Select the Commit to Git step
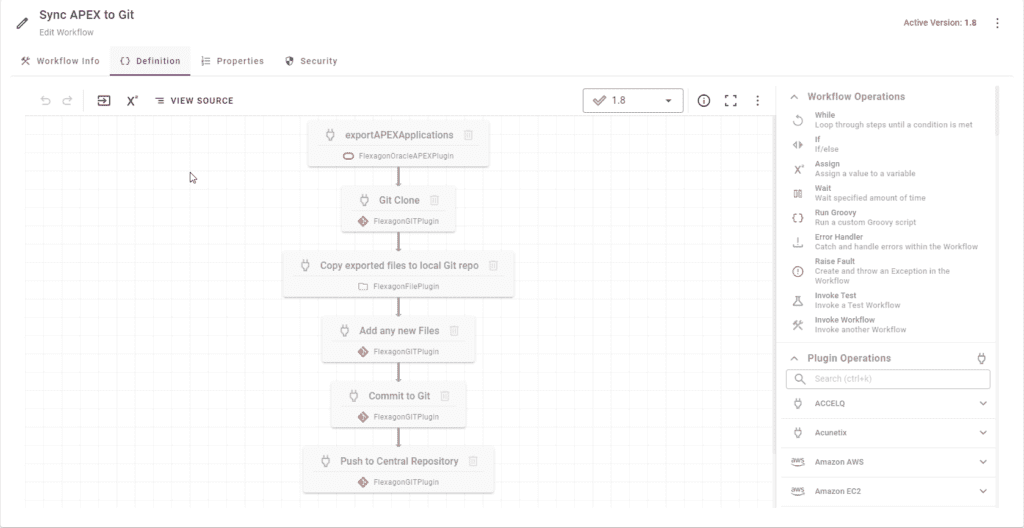The height and width of the screenshot is (528, 1024). (398, 405)
